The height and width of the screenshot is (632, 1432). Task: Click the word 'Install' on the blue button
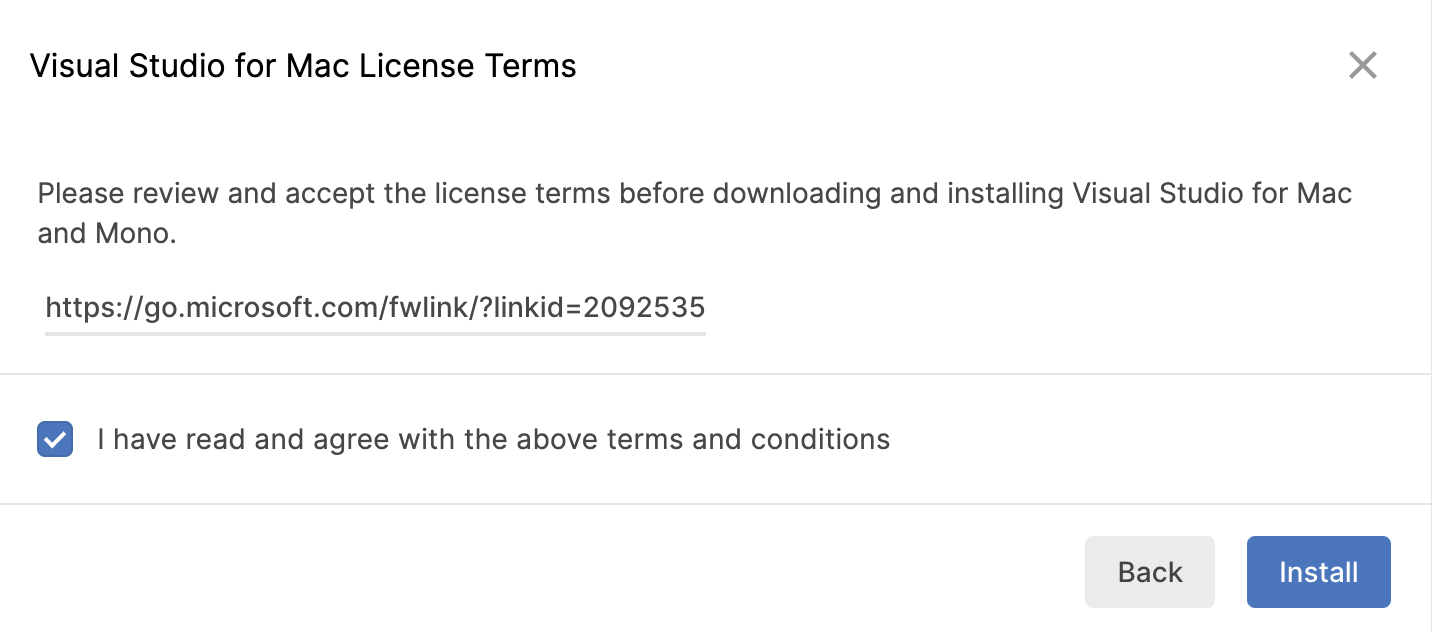pyautogui.click(x=1318, y=572)
